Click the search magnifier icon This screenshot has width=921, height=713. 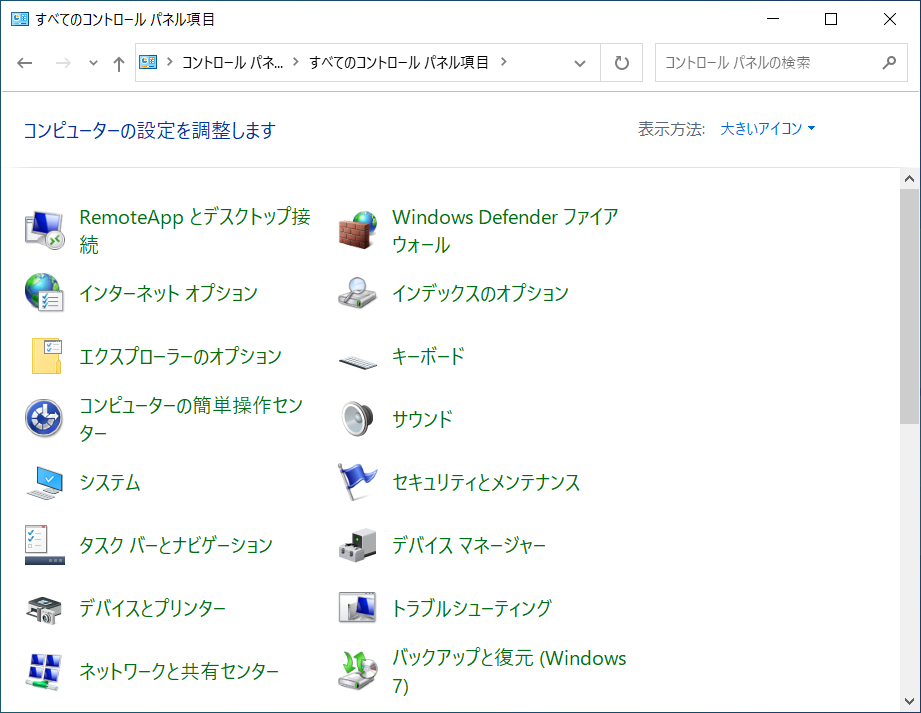[889, 62]
